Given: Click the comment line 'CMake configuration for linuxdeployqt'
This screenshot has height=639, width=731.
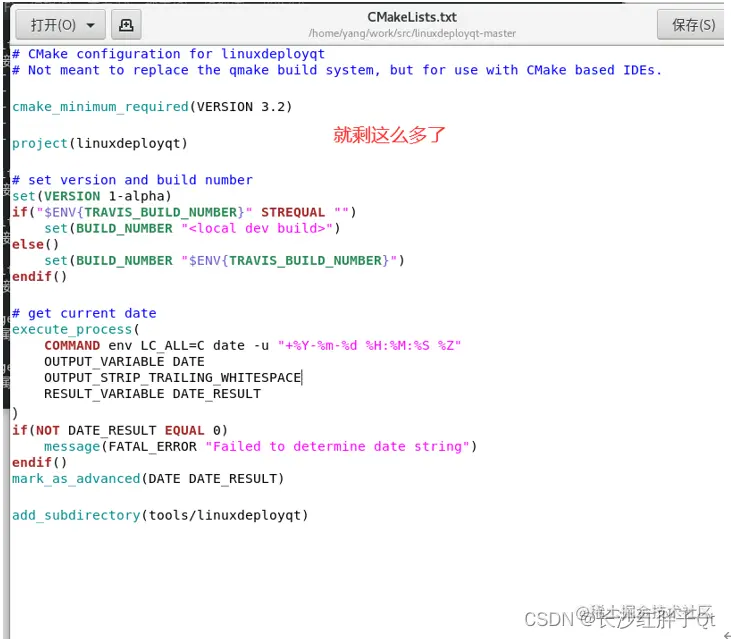Looking at the screenshot, I should pyautogui.click(x=168, y=54).
